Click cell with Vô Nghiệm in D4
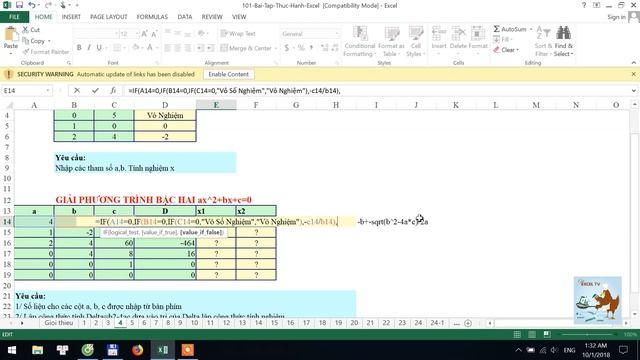Image resolution: width=640 pixels, height=360 pixels. 165,116
